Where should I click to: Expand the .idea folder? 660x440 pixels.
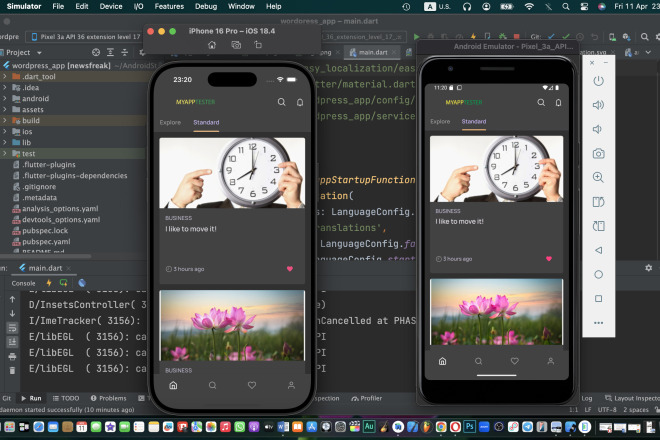5,88
